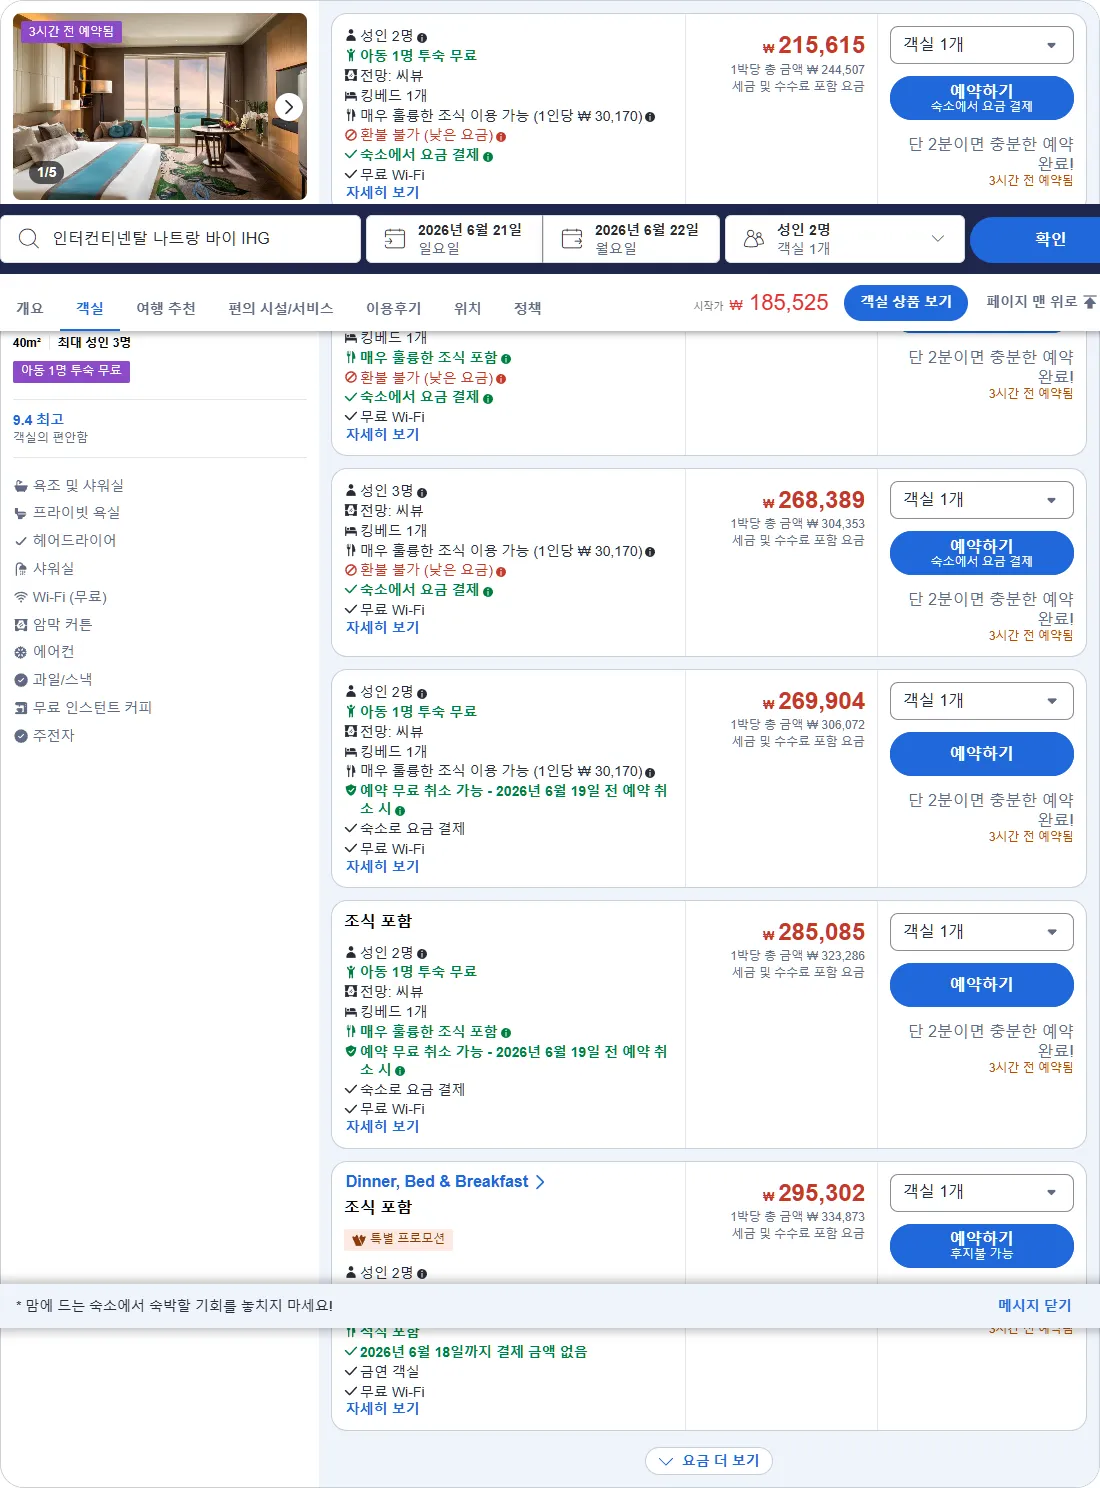This screenshot has width=1100, height=1488.
Task: Info icon beside 성인 2명 in ₩269,904 offer
Action: tap(422, 693)
